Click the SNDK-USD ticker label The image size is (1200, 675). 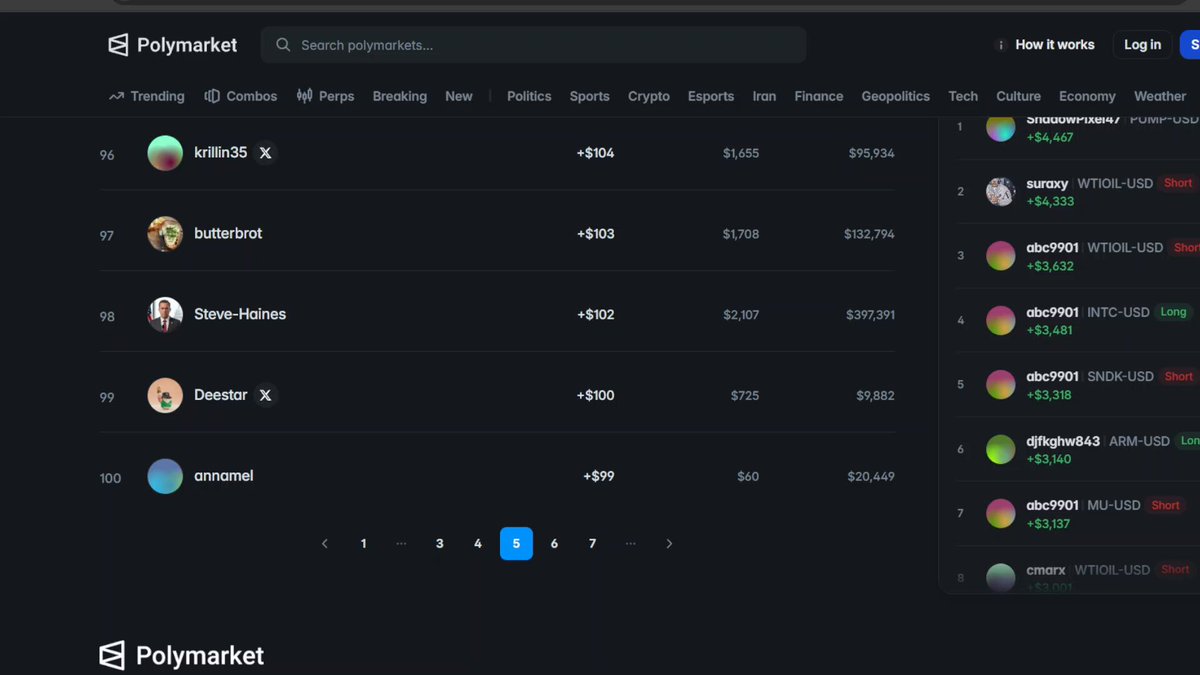[x=1120, y=377]
